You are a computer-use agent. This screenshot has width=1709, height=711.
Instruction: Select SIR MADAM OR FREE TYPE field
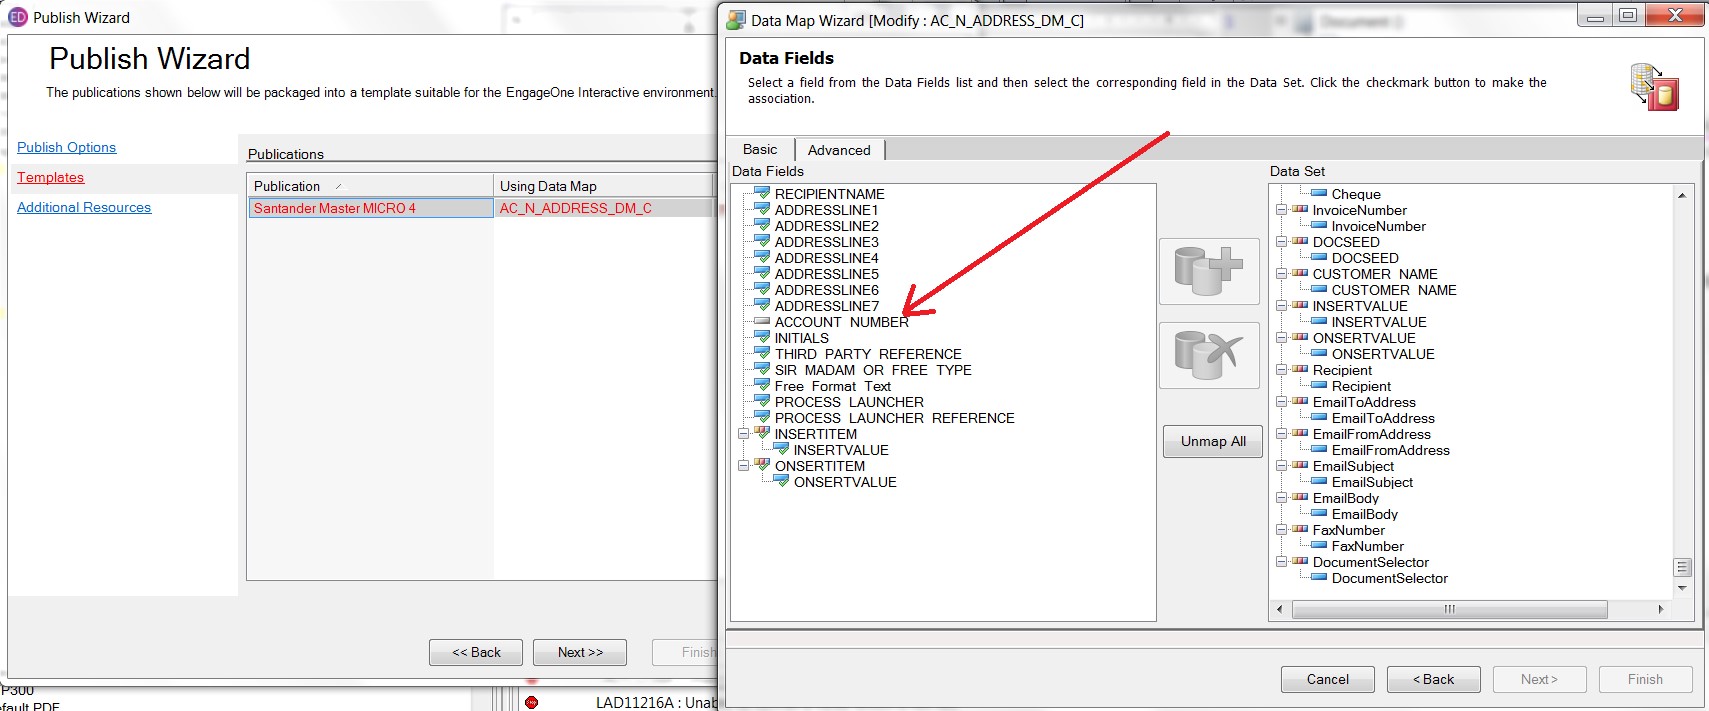[x=873, y=370]
